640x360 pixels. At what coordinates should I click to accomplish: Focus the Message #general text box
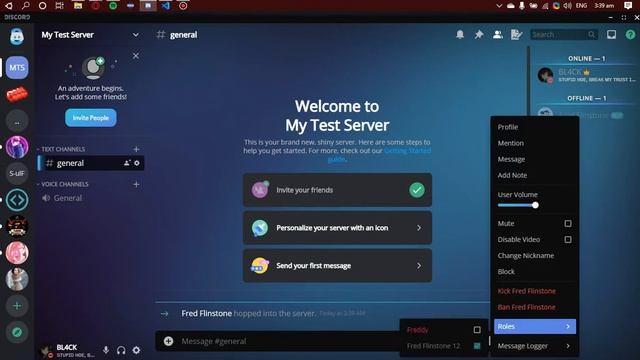(286, 341)
